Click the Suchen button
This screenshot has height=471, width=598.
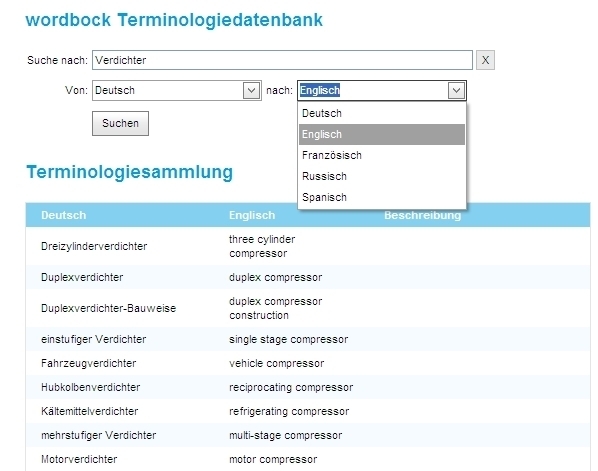[121, 123]
